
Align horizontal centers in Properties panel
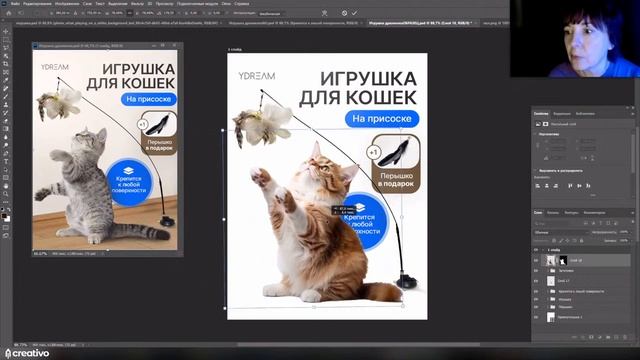tap(547, 186)
